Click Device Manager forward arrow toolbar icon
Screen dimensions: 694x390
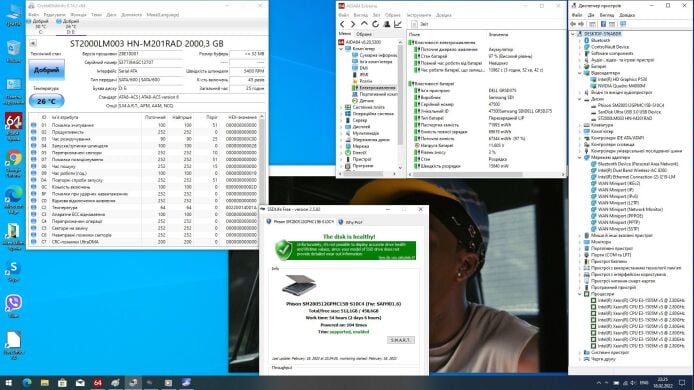pyautogui.click(x=581, y=24)
